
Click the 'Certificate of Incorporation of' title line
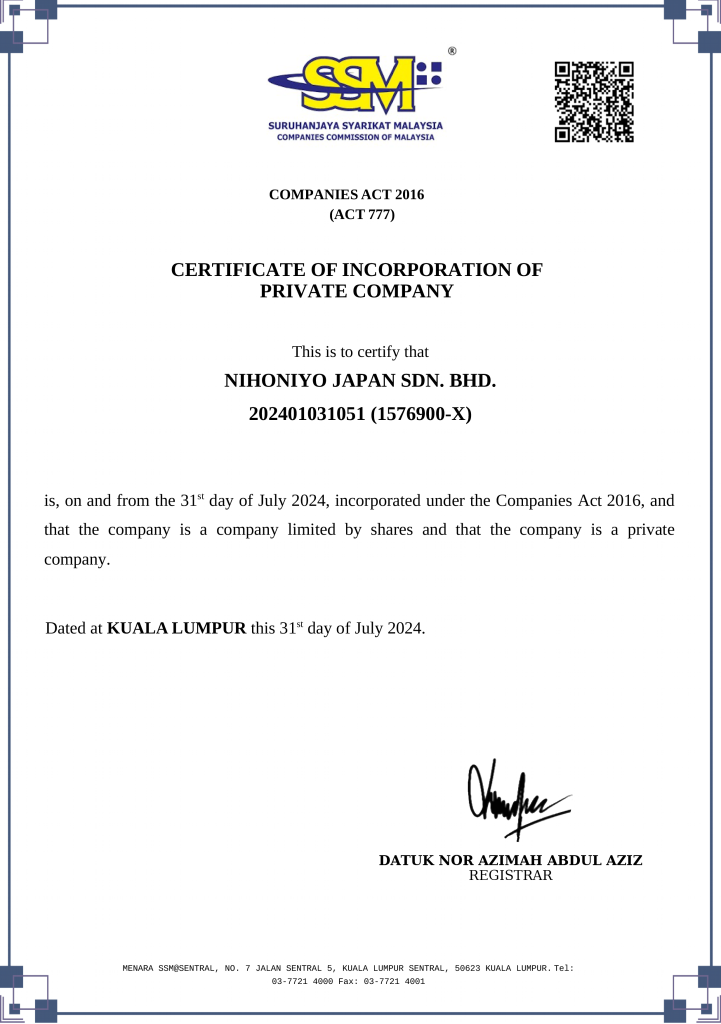click(356, 270)
